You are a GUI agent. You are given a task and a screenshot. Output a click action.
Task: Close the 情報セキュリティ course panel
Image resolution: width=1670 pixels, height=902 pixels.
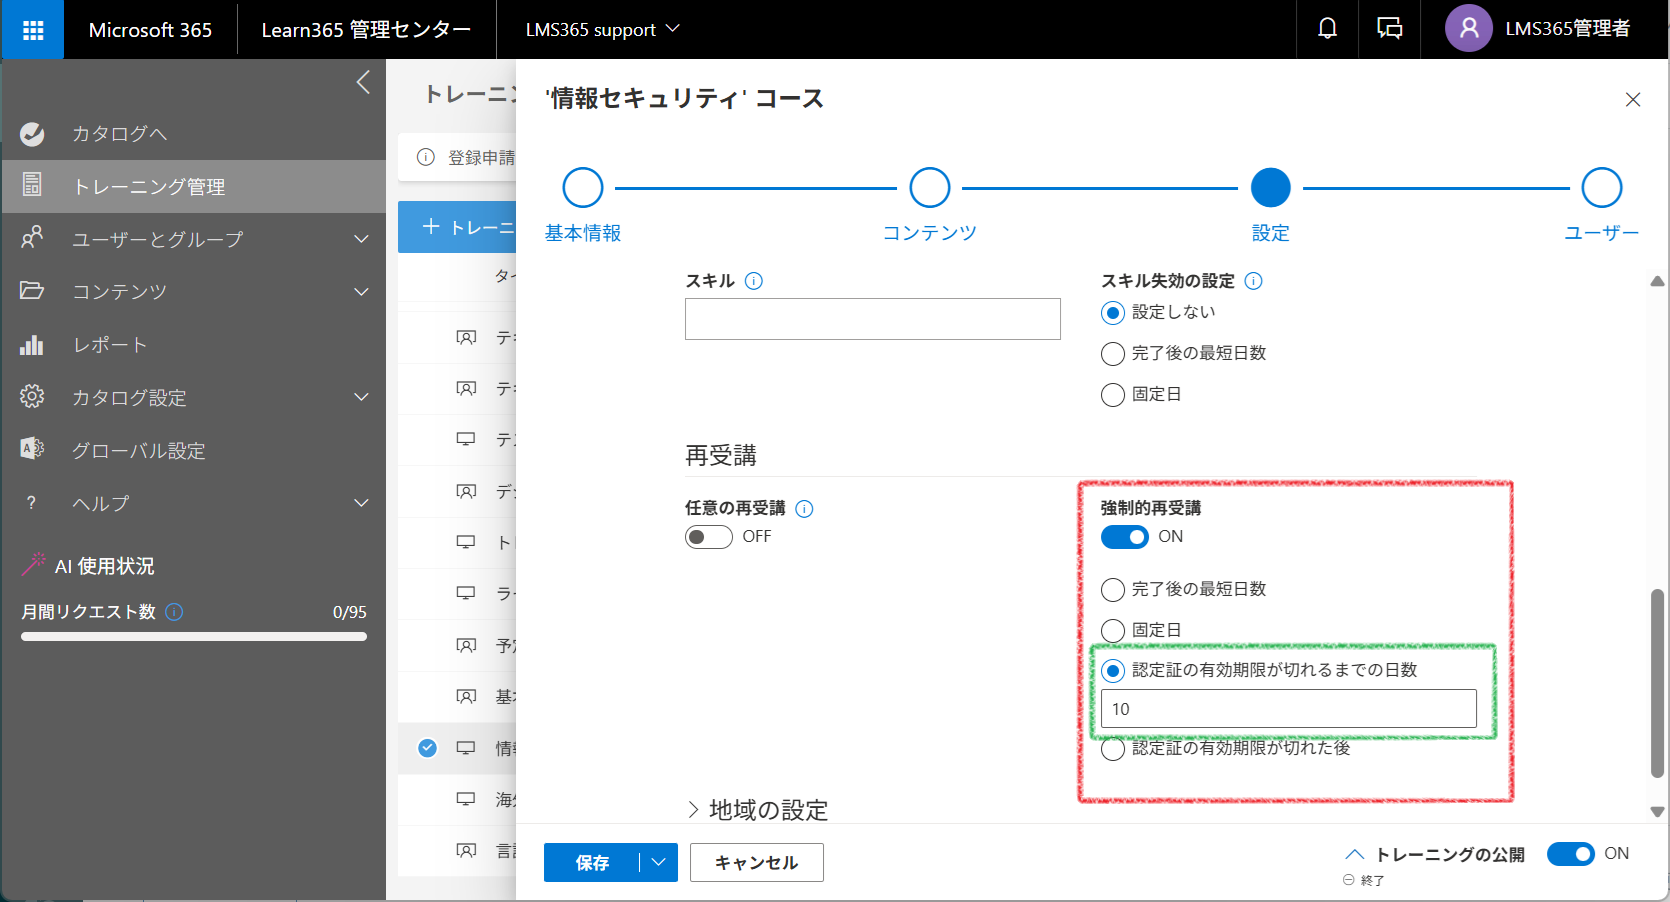[x=1633, y=99]
